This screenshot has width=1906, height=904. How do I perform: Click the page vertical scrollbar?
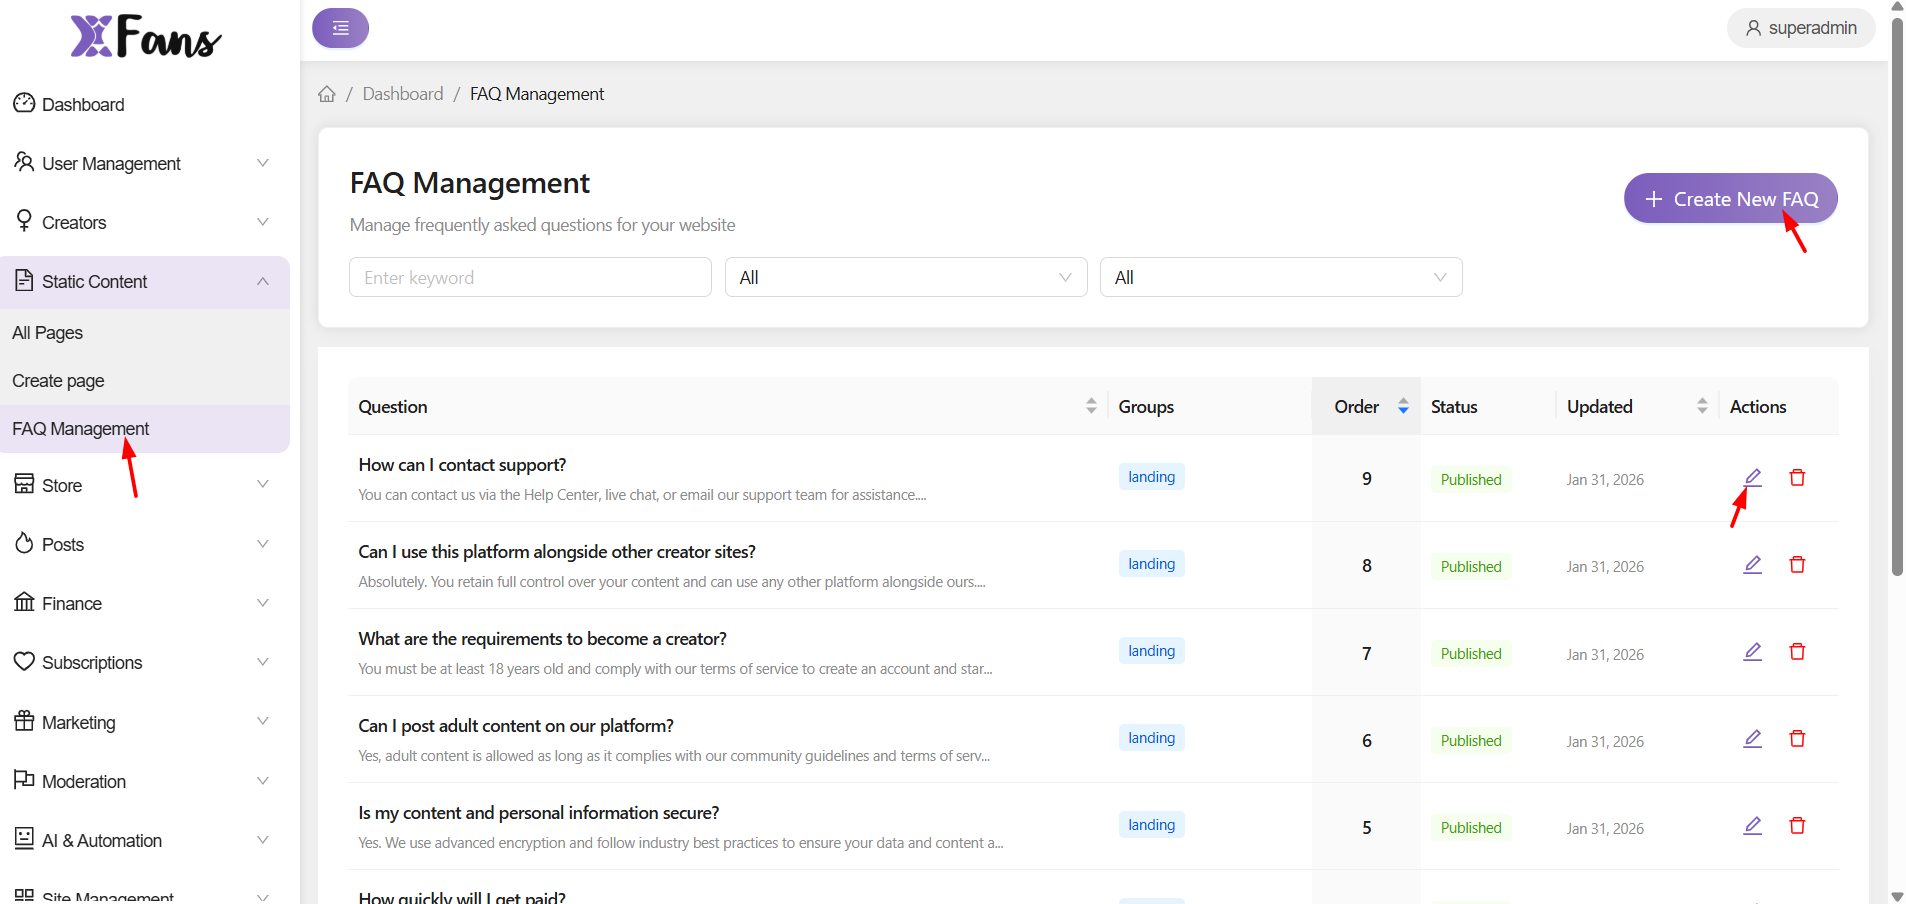(x=1897, y=300)
